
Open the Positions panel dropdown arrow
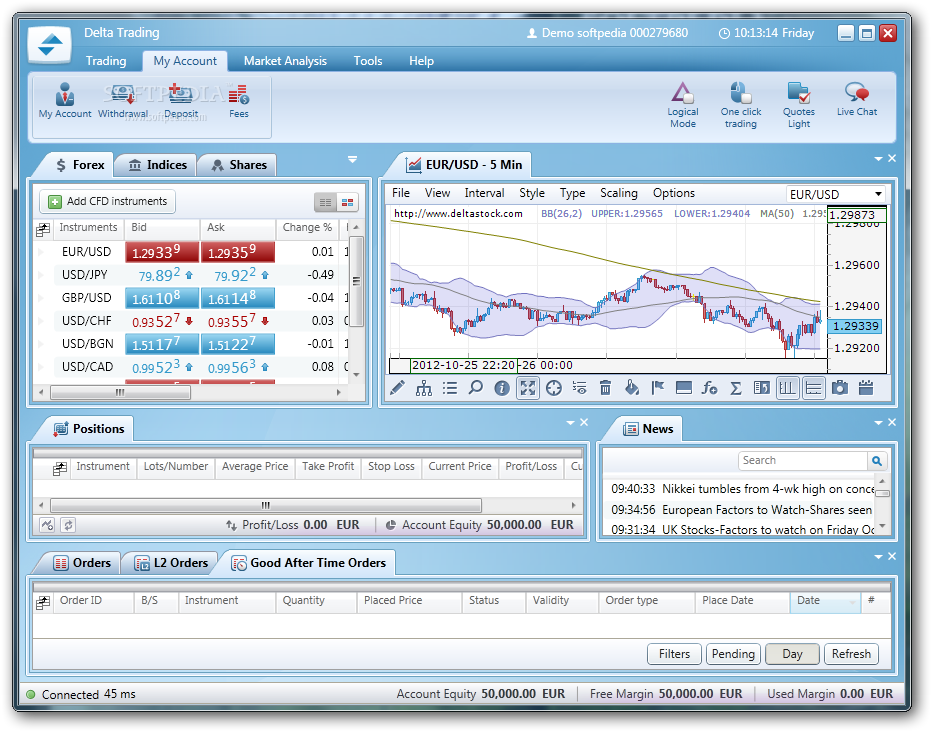click(x=571, y=422)
